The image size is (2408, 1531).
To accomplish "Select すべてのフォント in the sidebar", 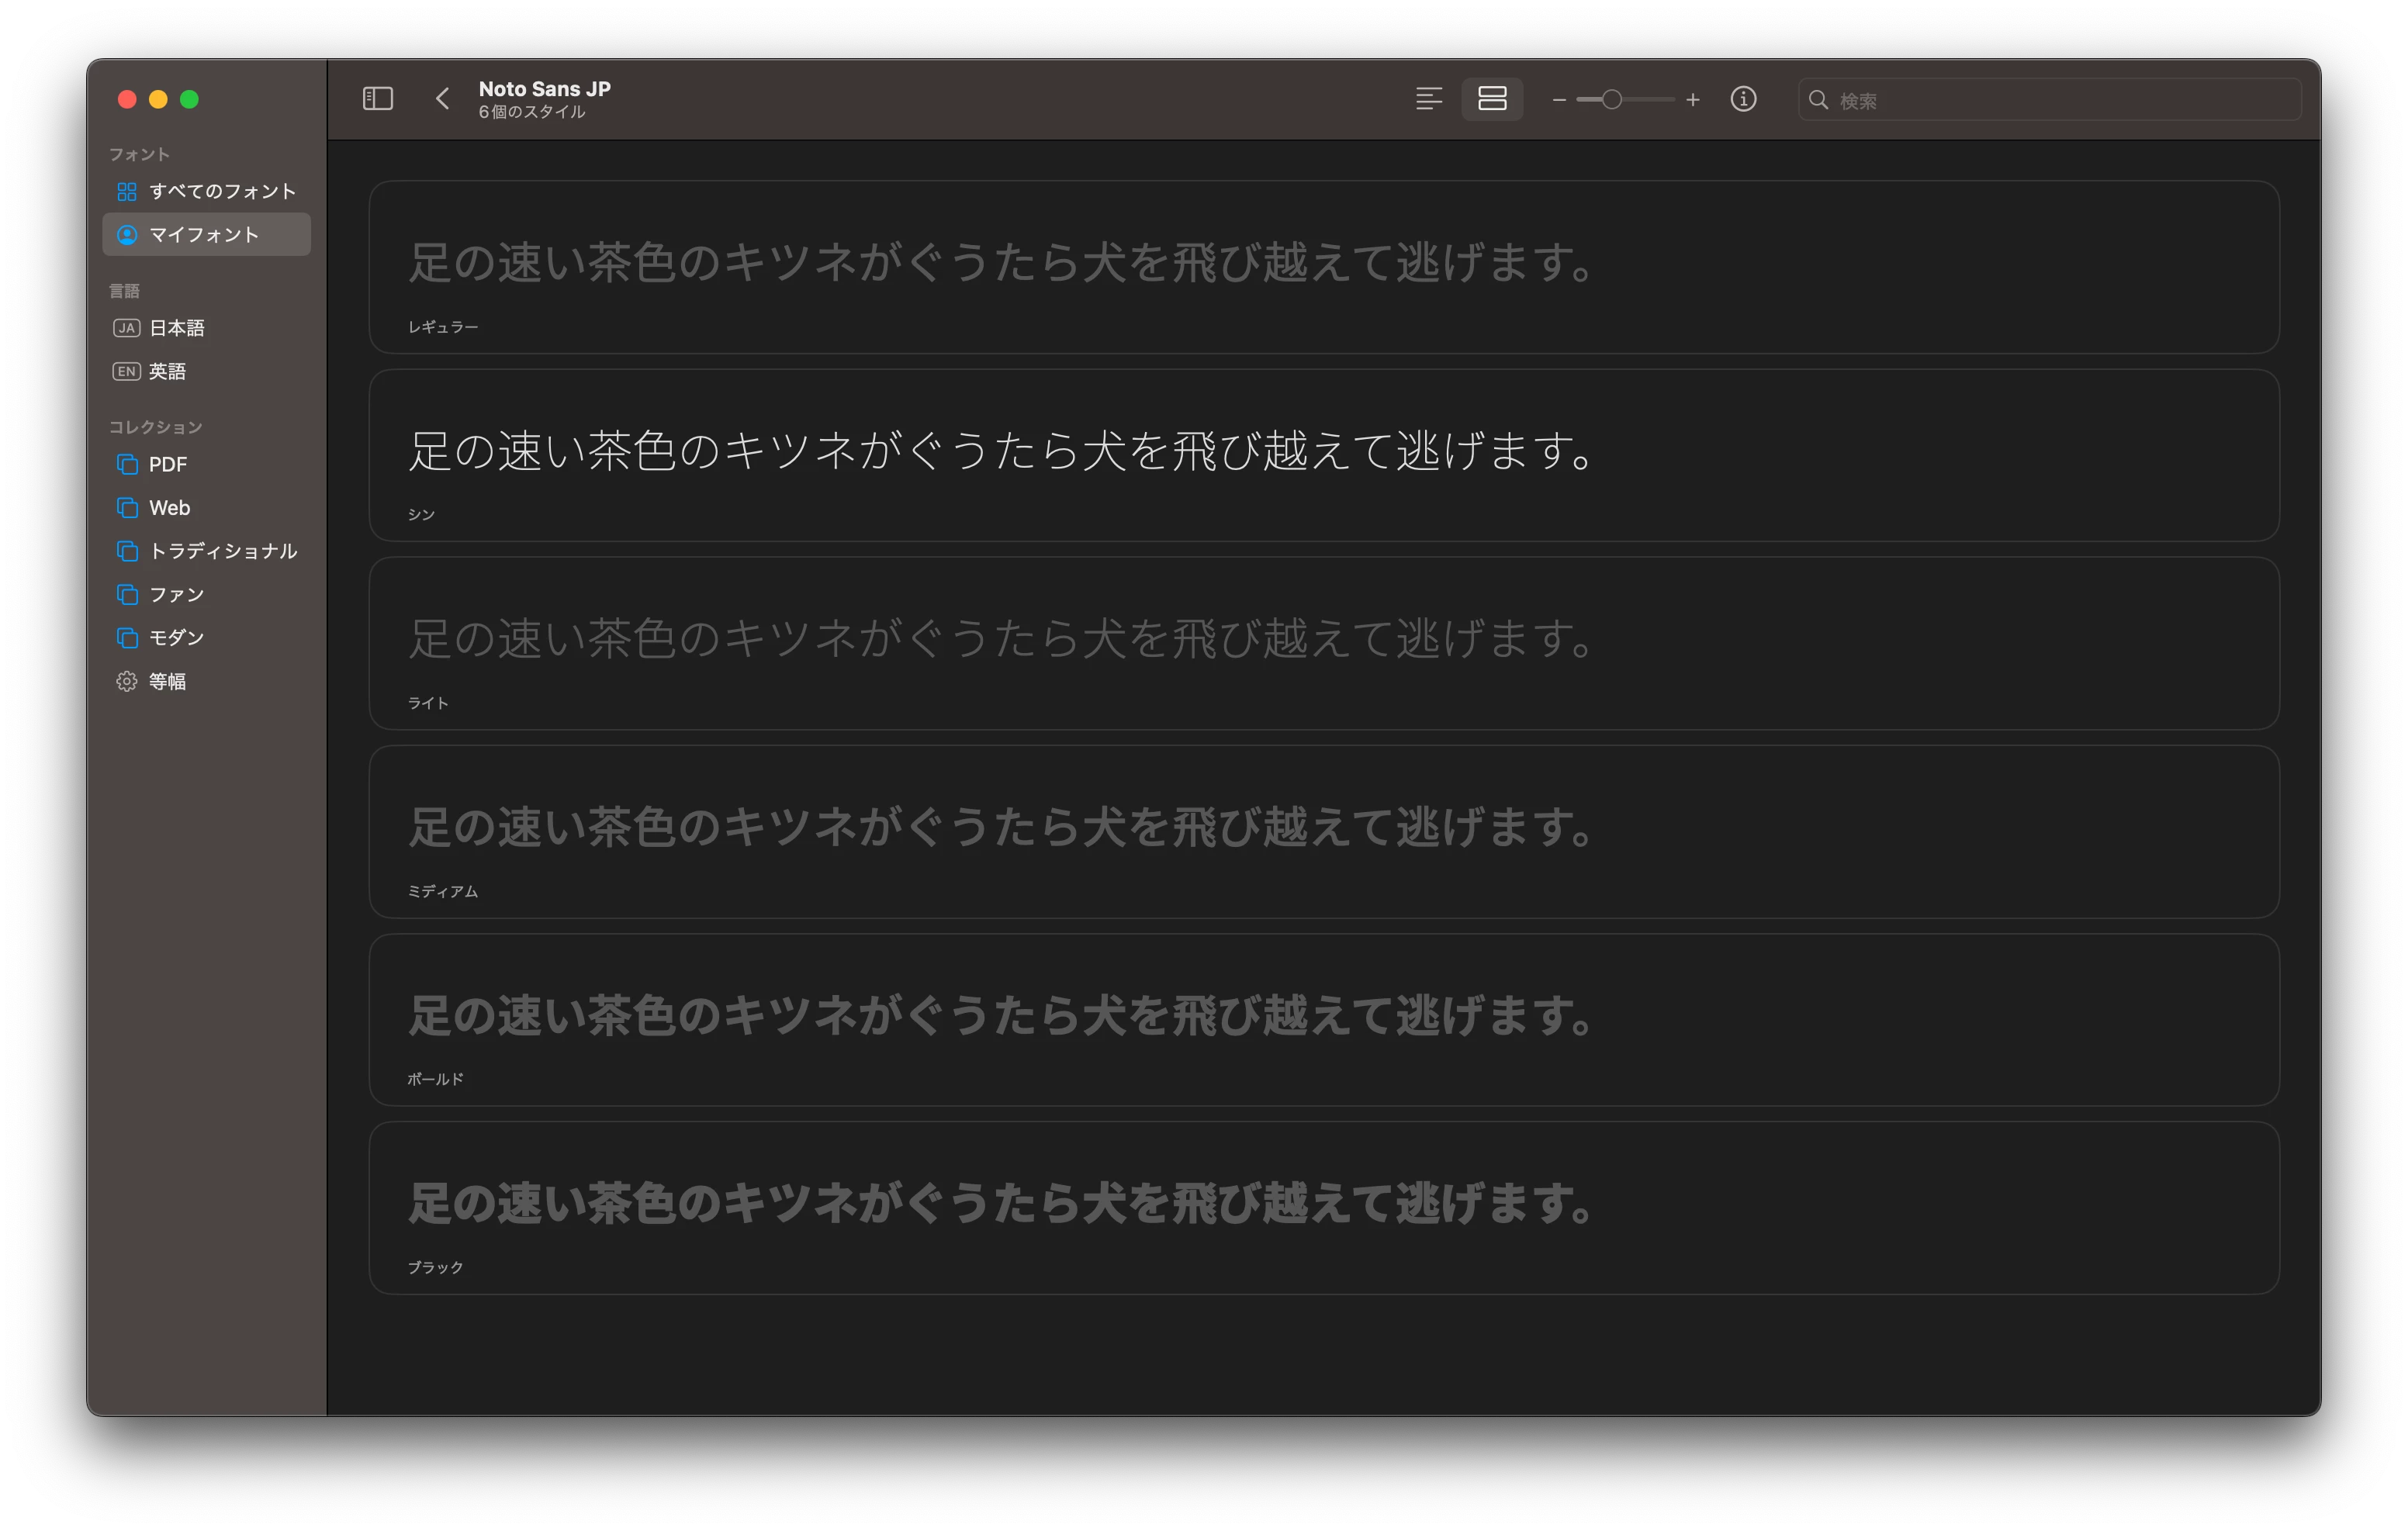I will 221,191.
